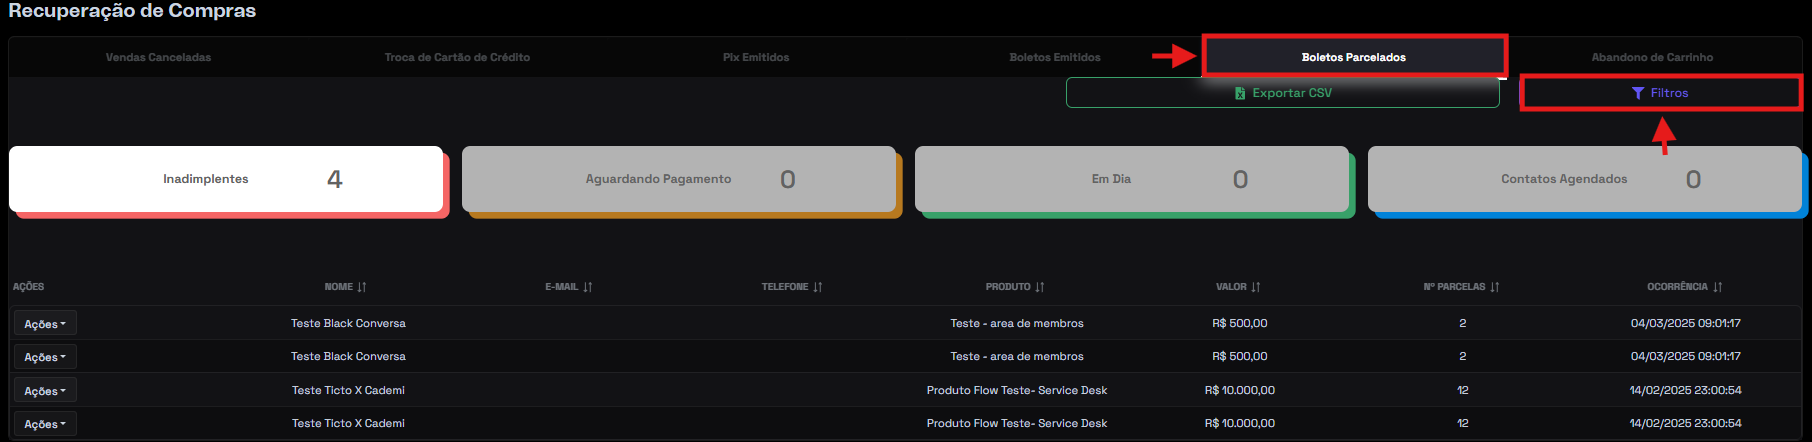Open Ações dropdown in first table row
The image size is (1812, 442).
pos(45,324)
